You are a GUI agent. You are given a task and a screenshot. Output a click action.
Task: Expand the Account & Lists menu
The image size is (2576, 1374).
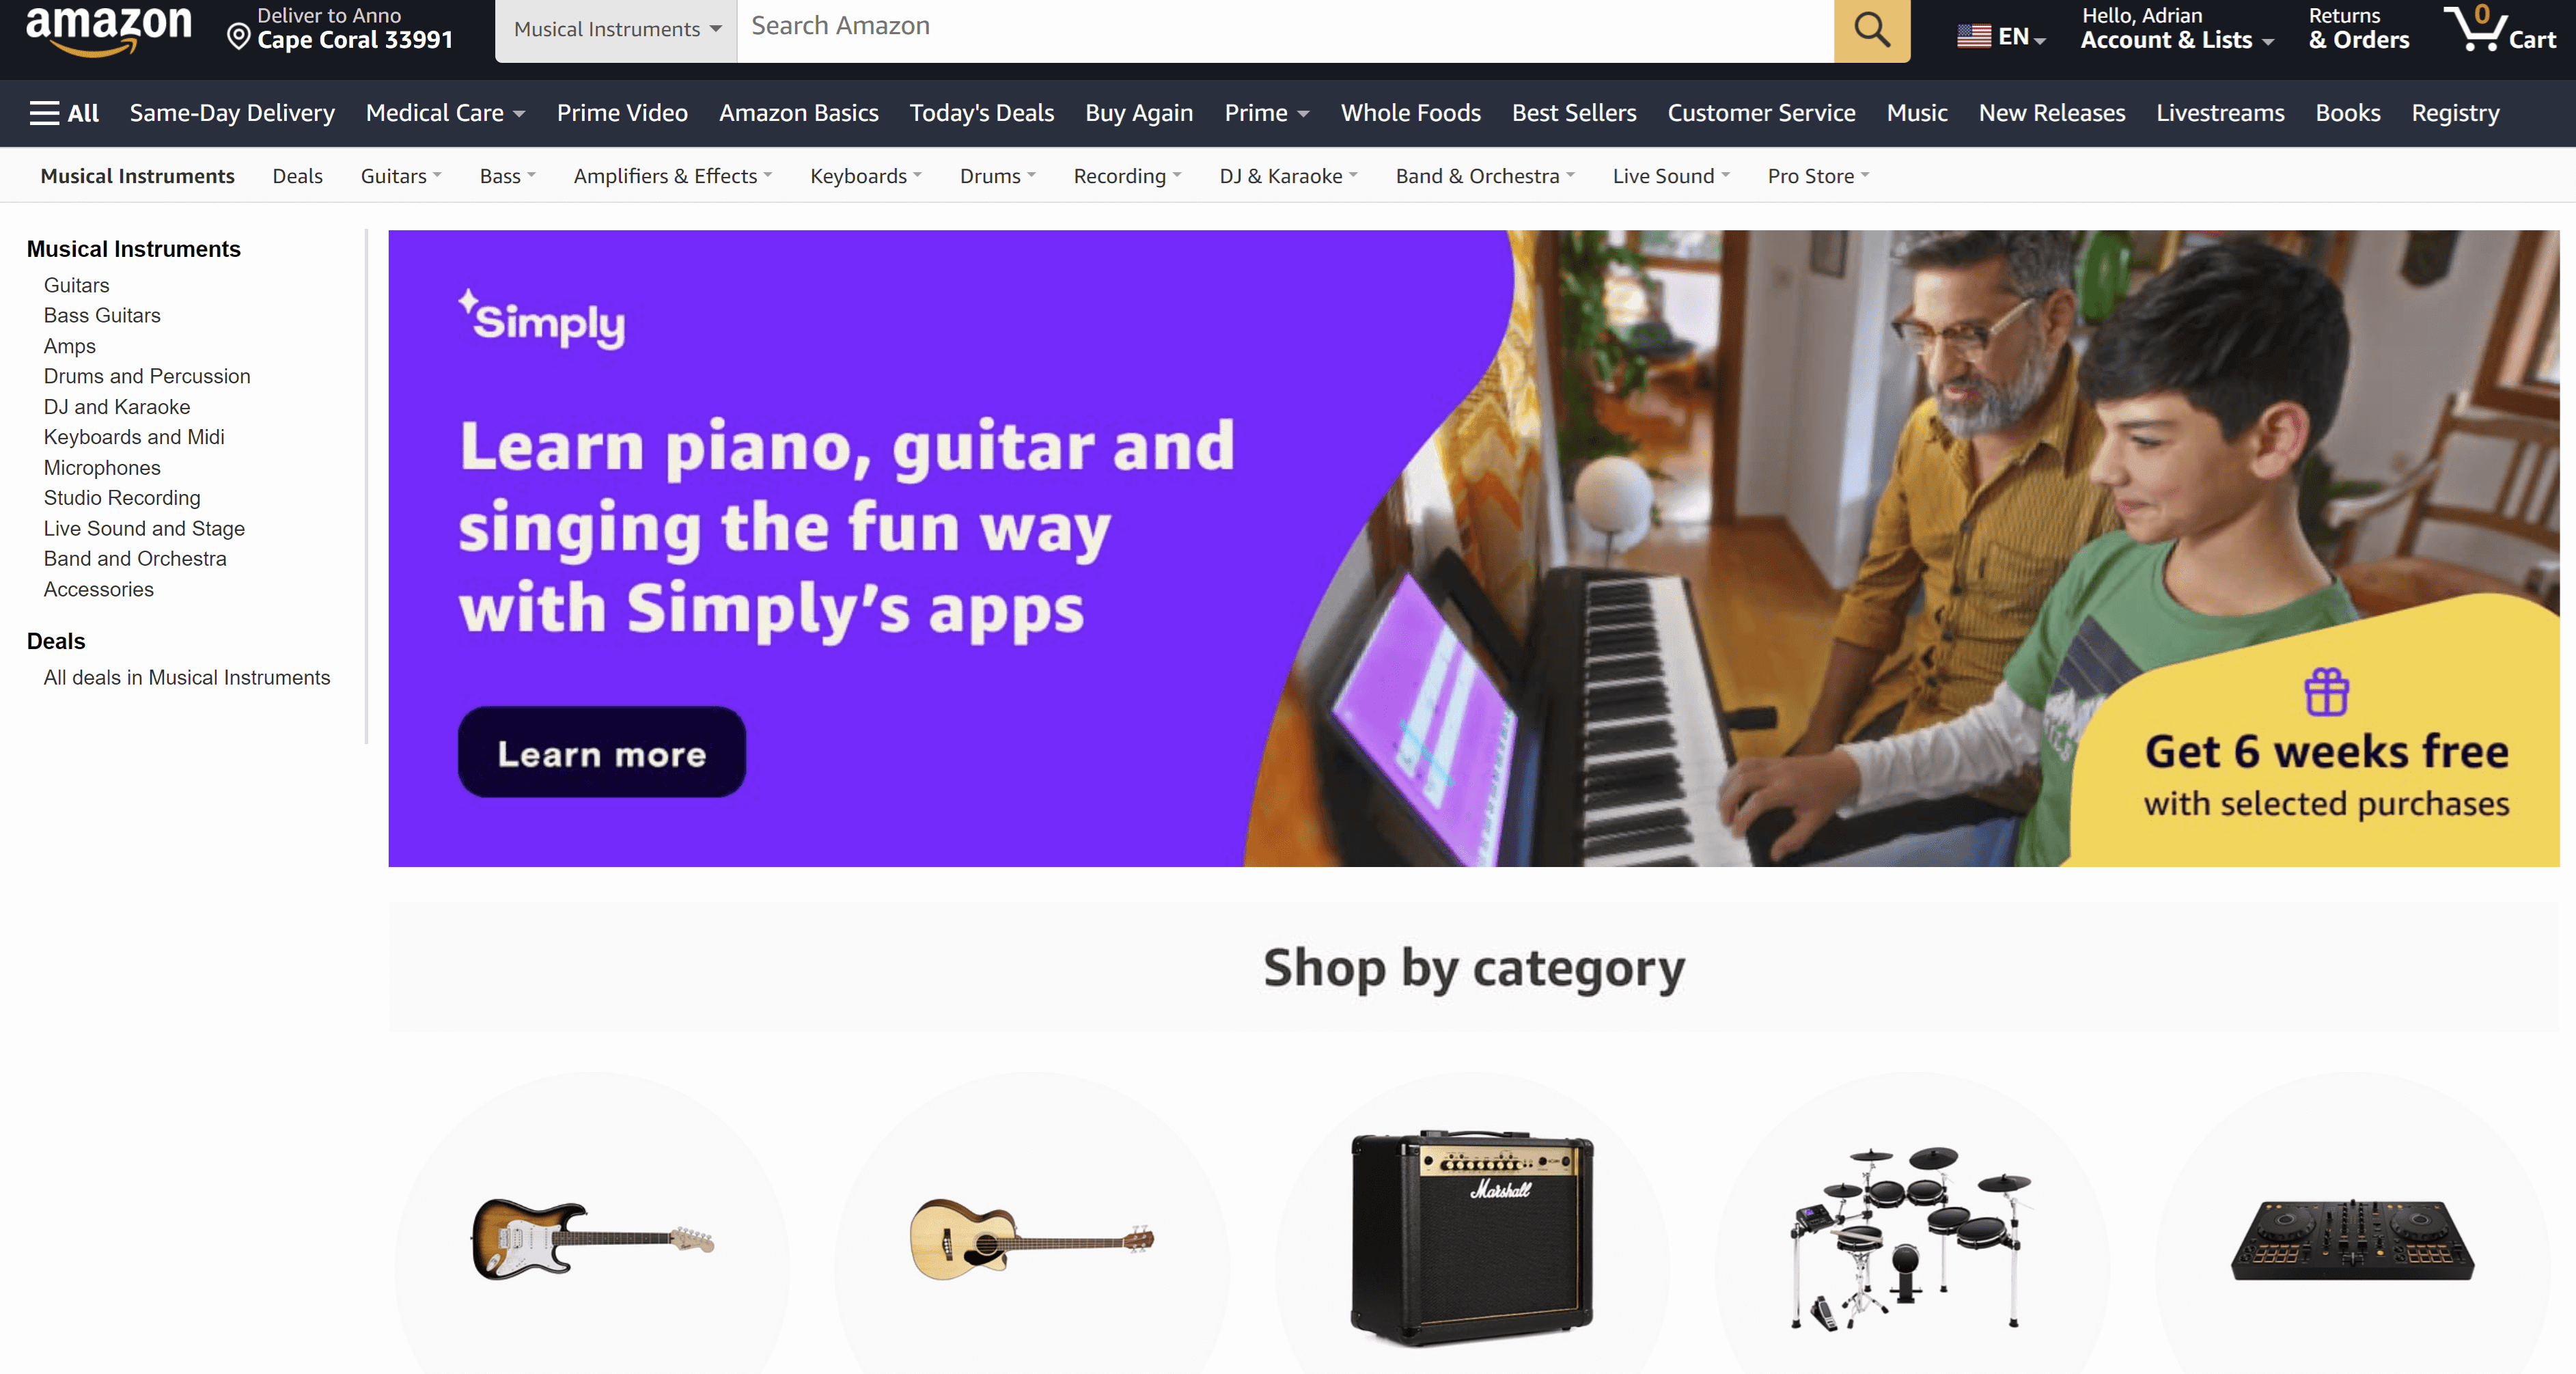point(2176,28)
